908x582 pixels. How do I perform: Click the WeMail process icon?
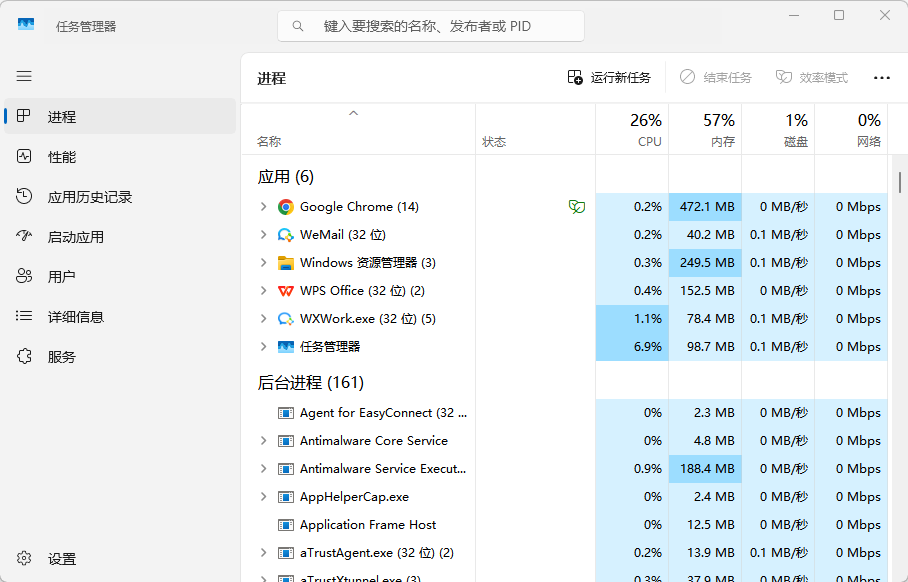[x=286, y=235]
